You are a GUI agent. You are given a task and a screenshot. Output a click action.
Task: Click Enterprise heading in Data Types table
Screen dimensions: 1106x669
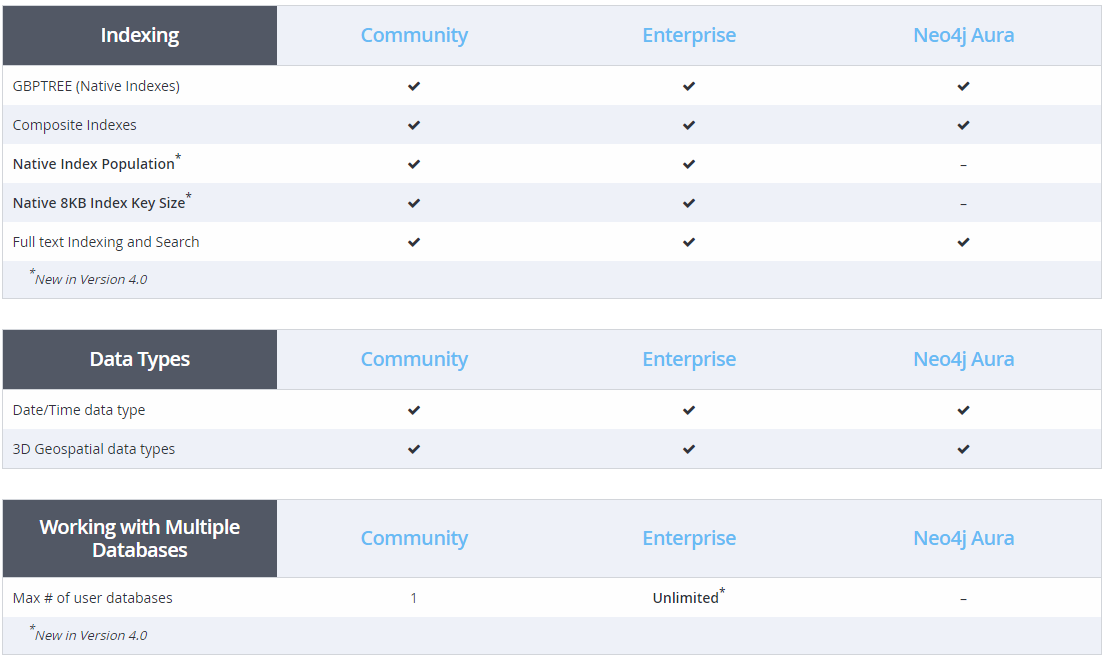point(689,359)
